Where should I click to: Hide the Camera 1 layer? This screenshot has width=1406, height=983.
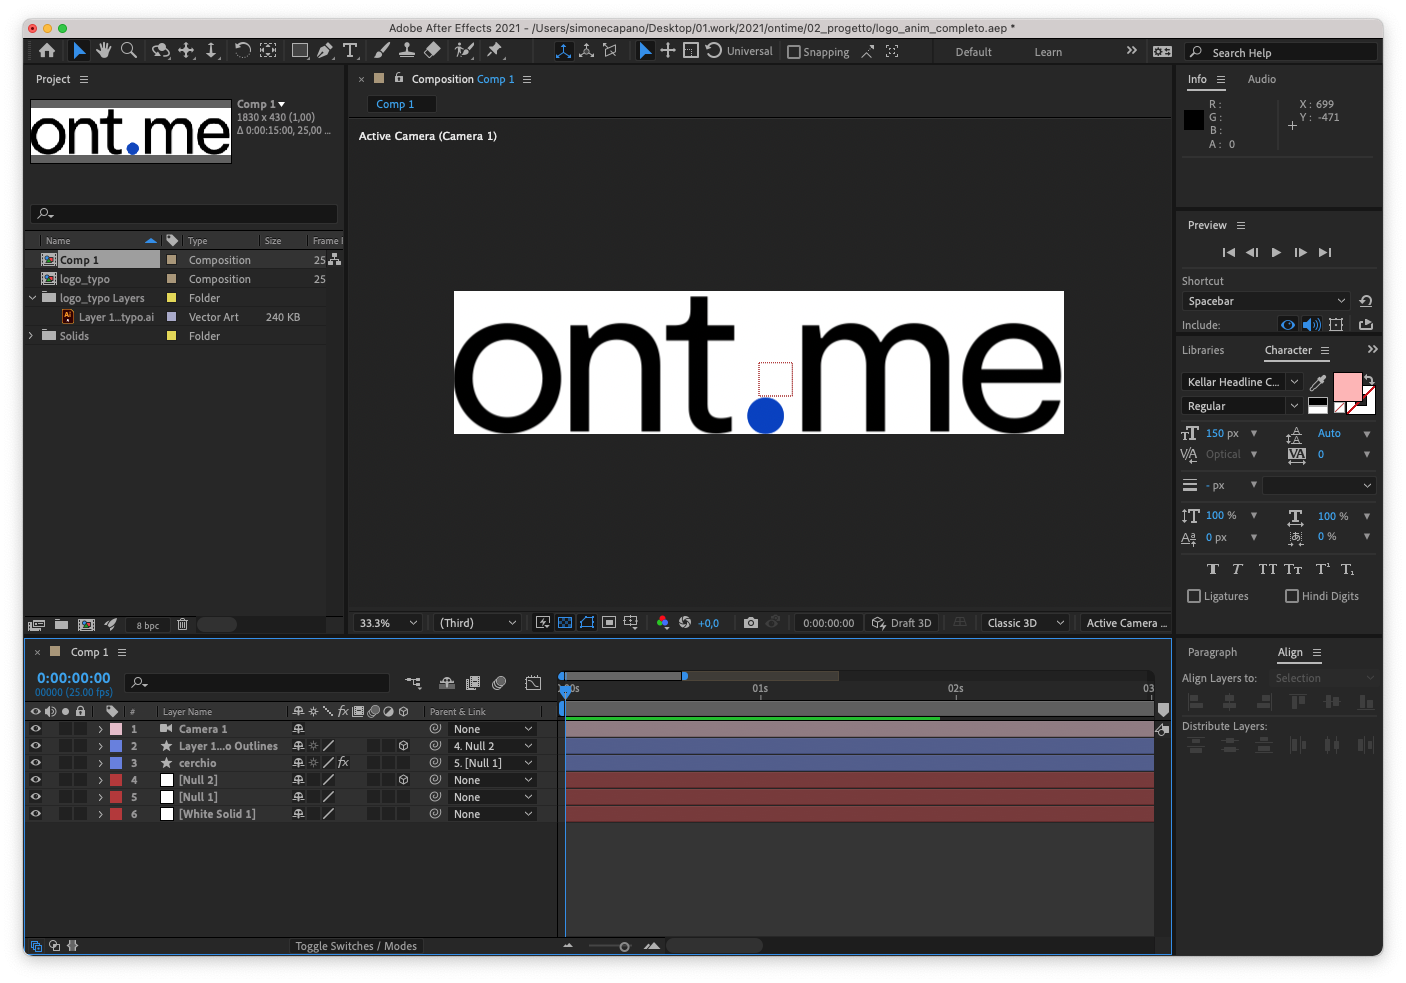(36, 729)
